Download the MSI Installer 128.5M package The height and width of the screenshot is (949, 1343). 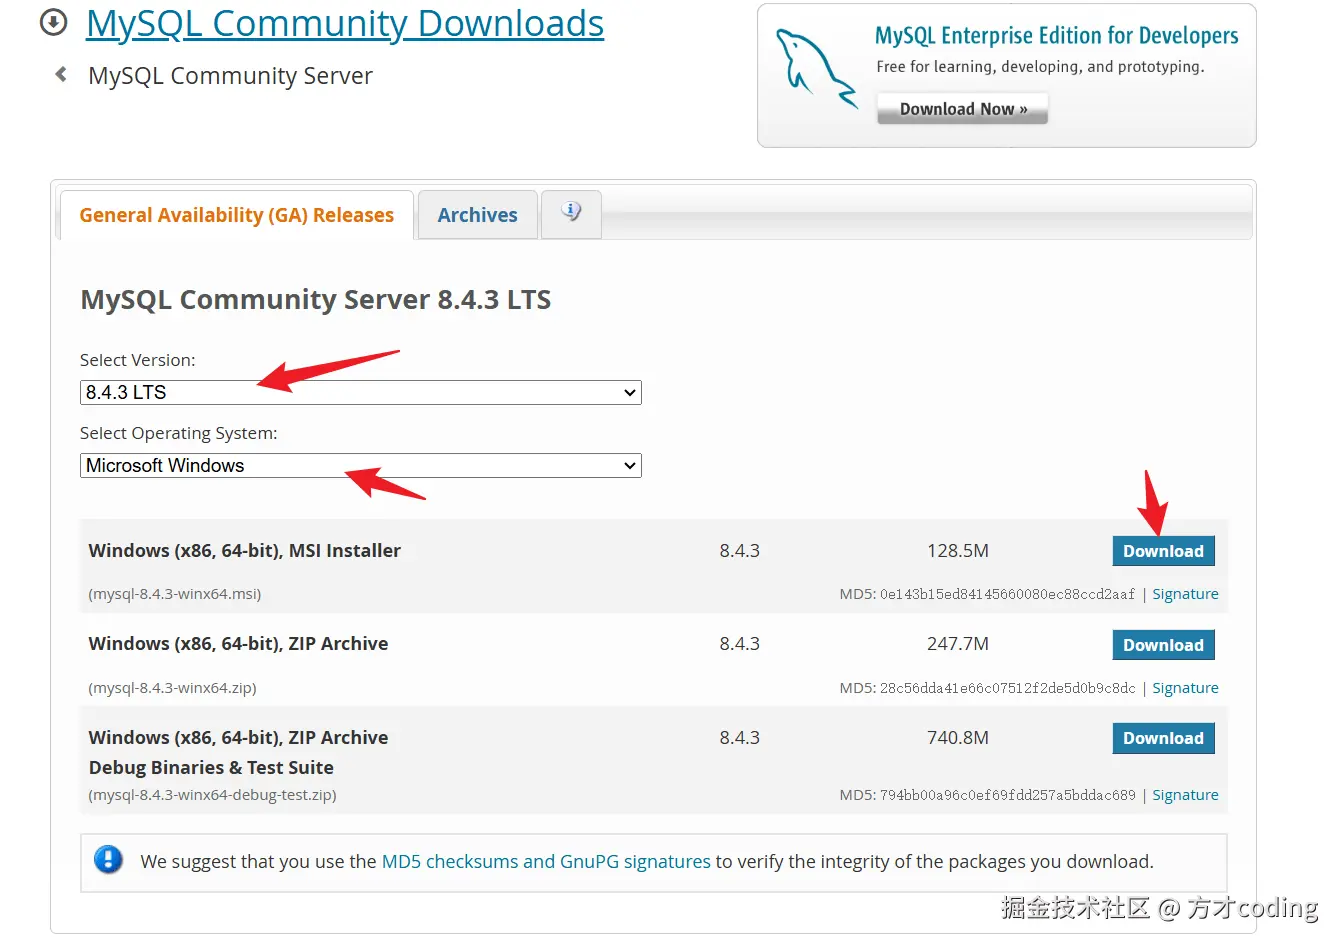(x=1163, y=551)
